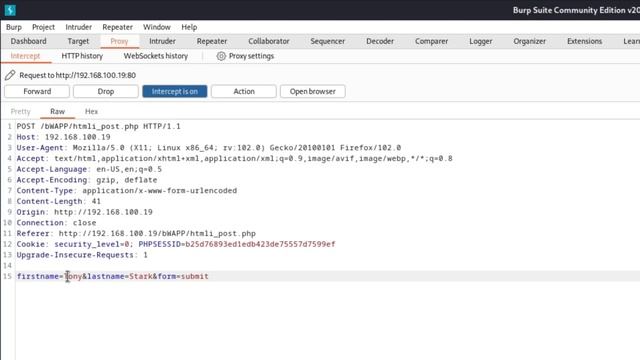Open the Decoder tab
Viewport: 640px width, 360px height.
380,41
